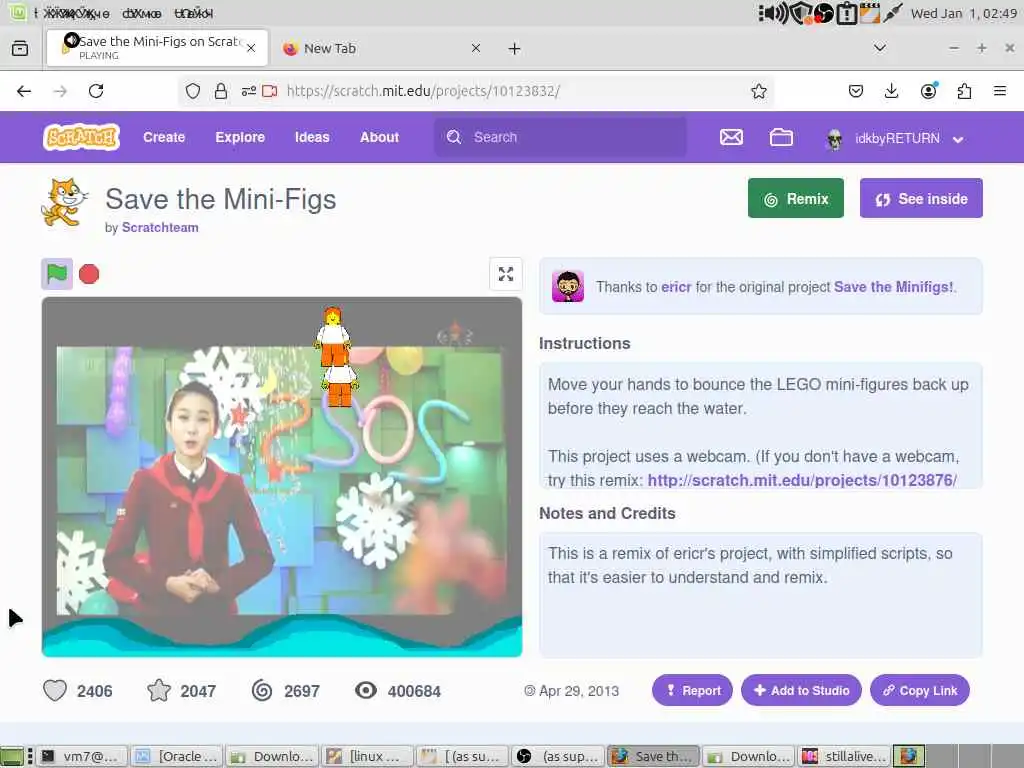Open the Firefox hamburger application menu
This screenshot has width=1024, height=768.
(x=1000, y=91)
